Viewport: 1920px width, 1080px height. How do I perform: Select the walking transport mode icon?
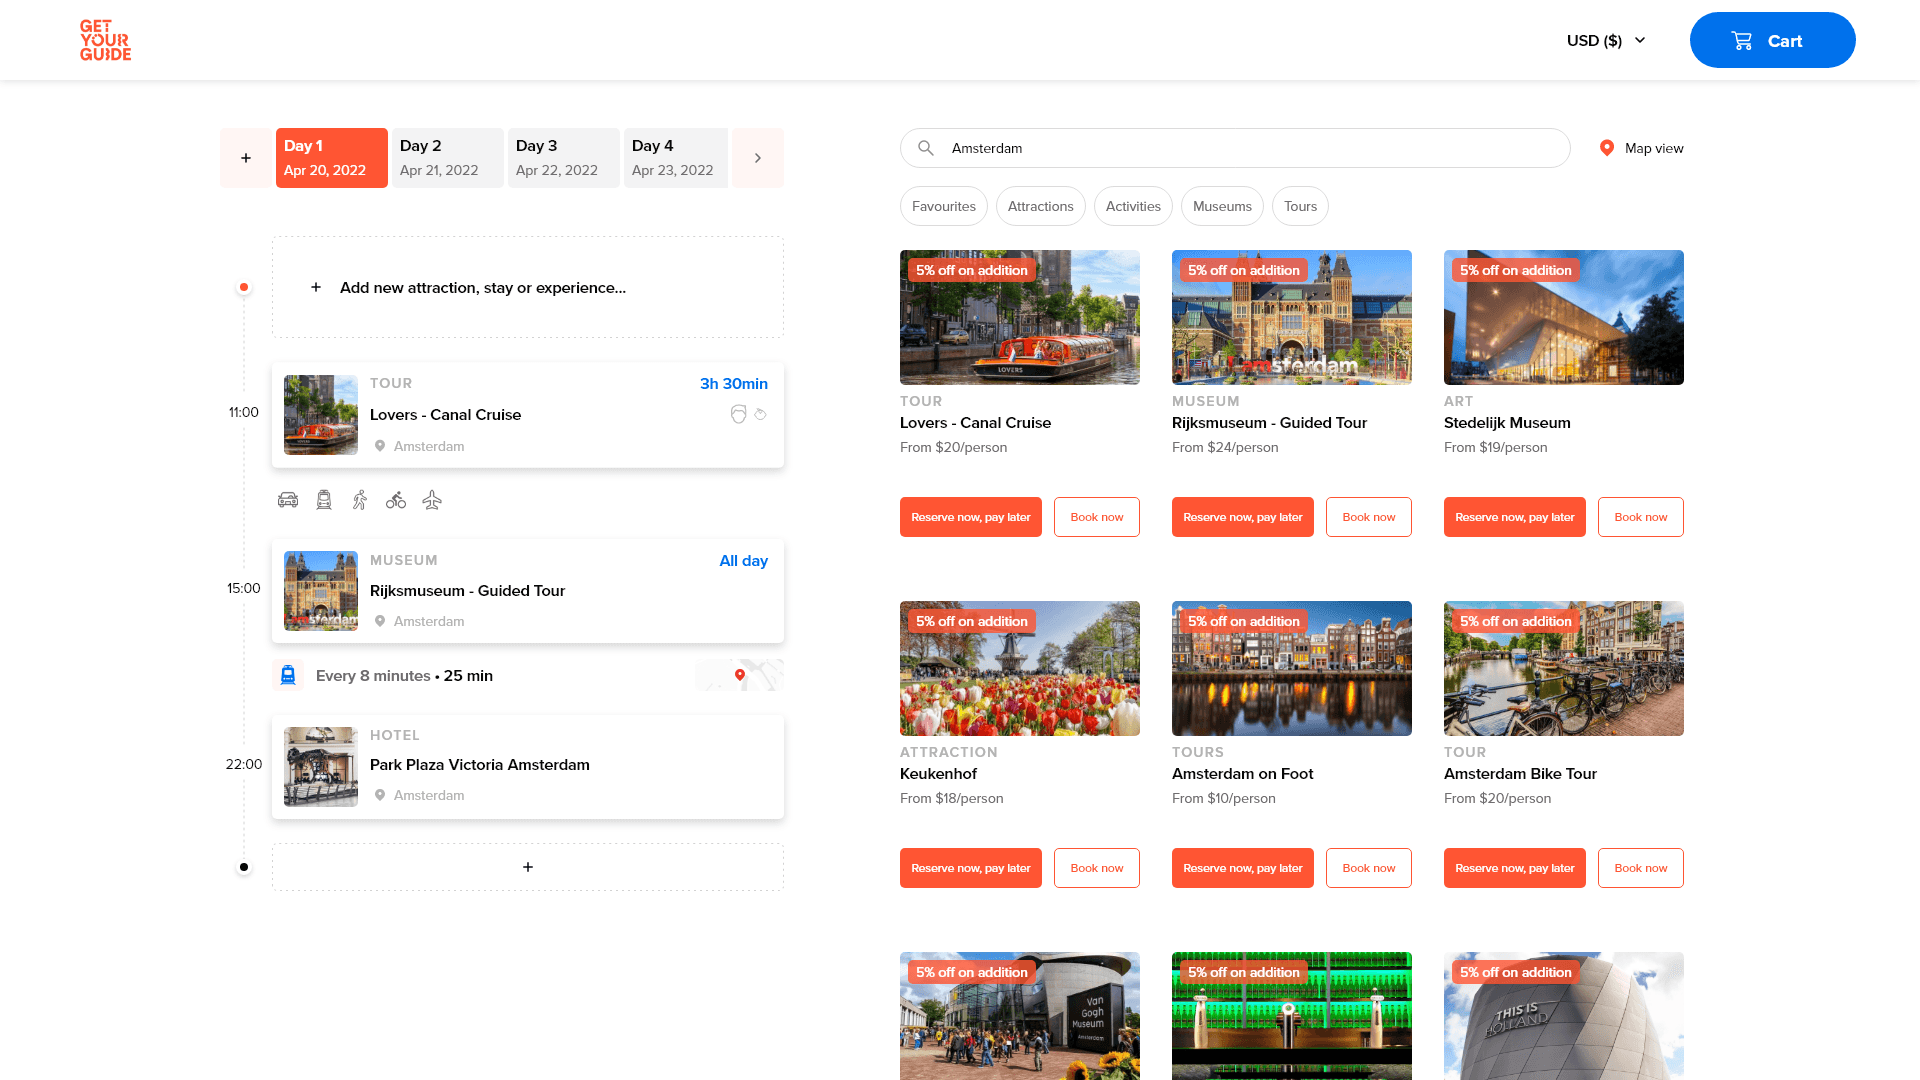(360, 500)
